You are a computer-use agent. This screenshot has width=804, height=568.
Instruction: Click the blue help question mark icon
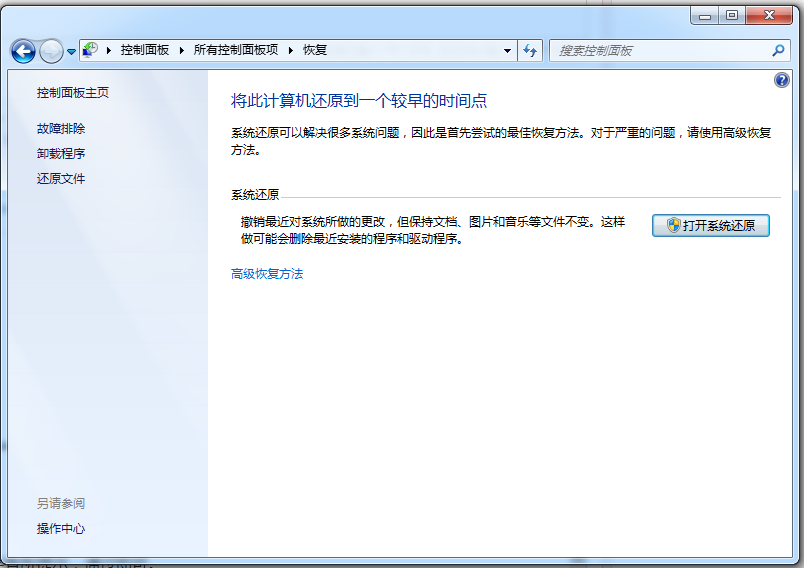(x=782, y=80)
